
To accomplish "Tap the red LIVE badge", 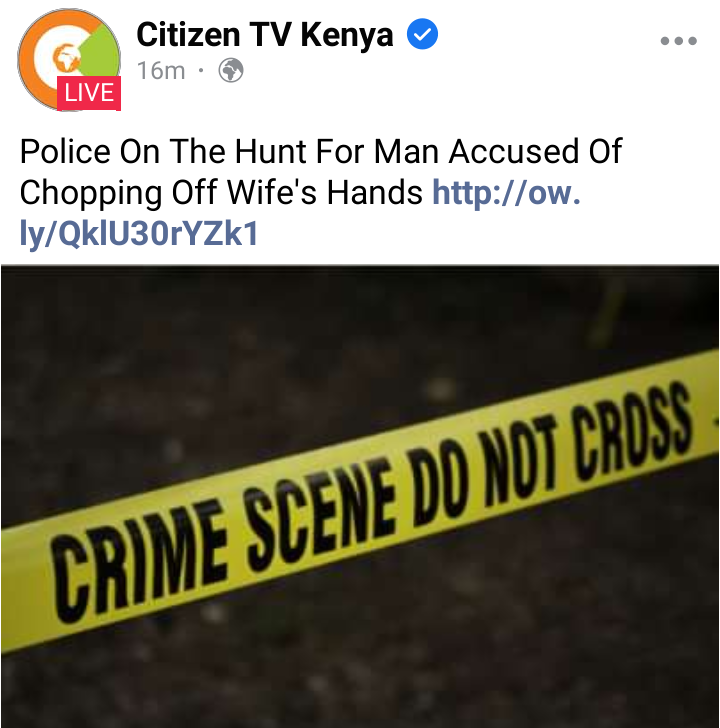I will tap(89, 93).
